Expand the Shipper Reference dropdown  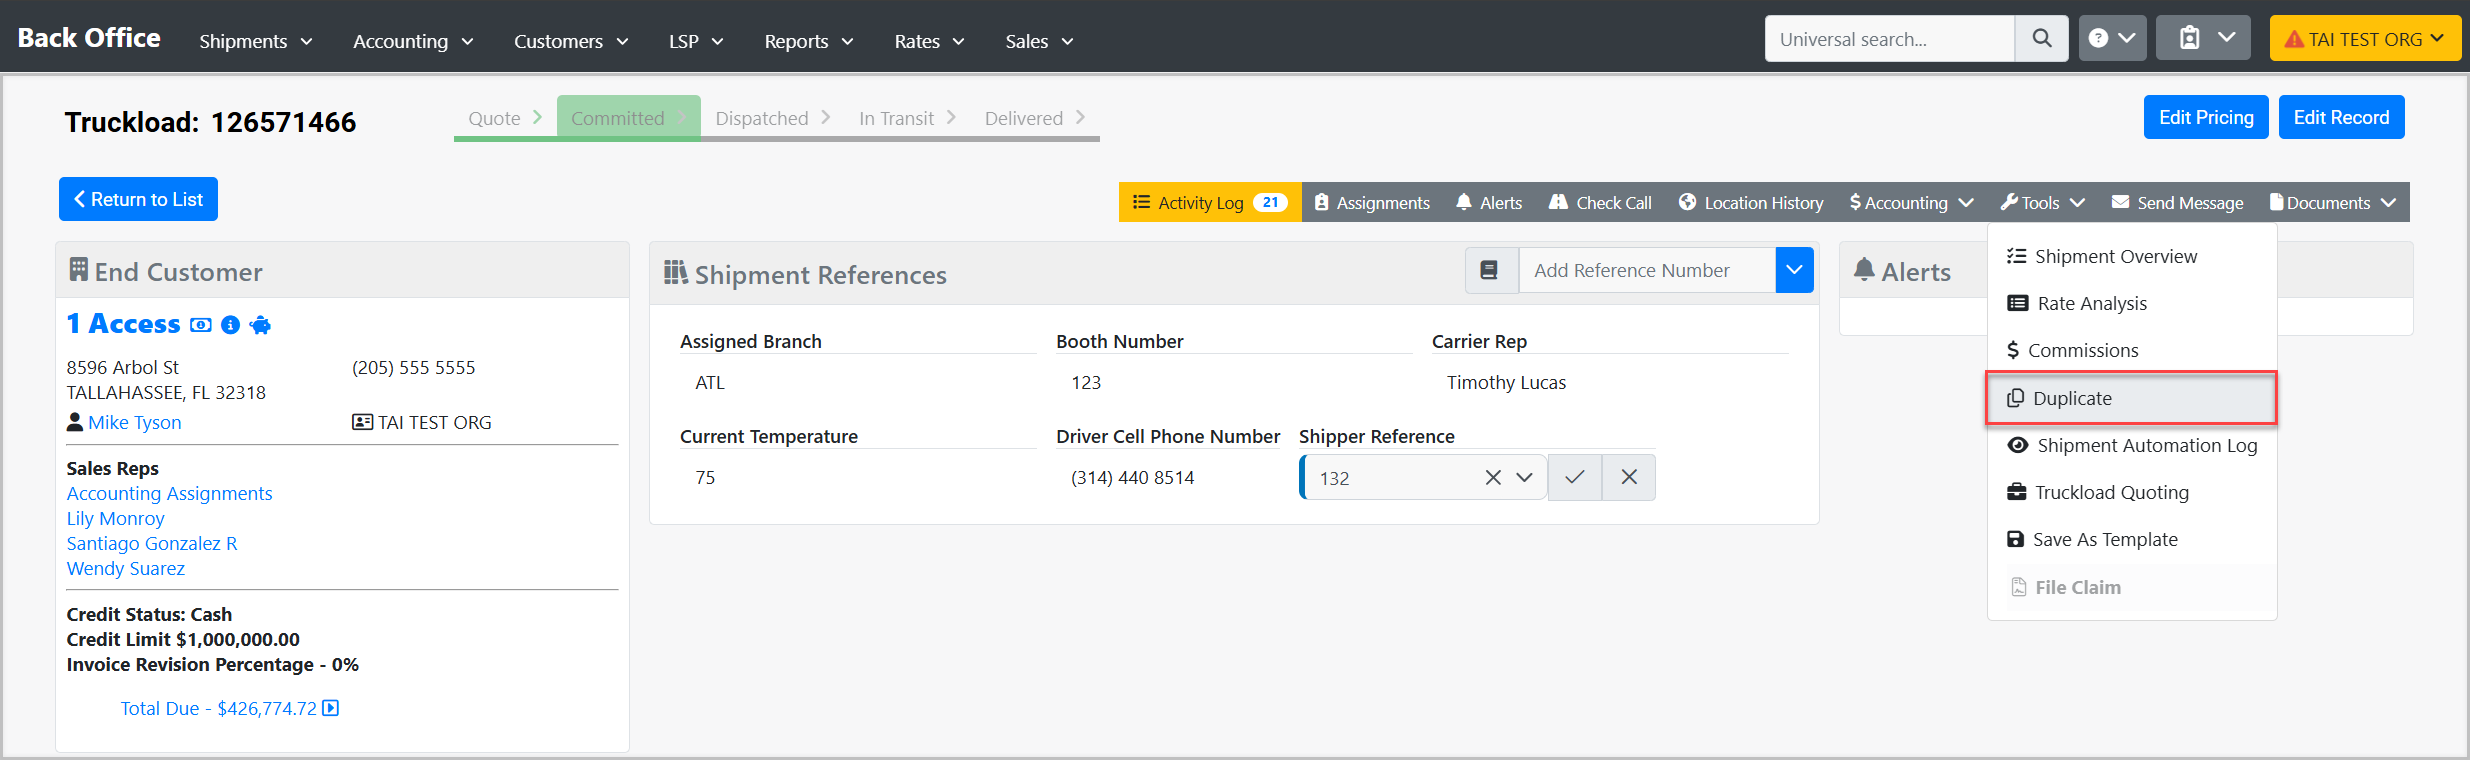[x=1524, y=478]
